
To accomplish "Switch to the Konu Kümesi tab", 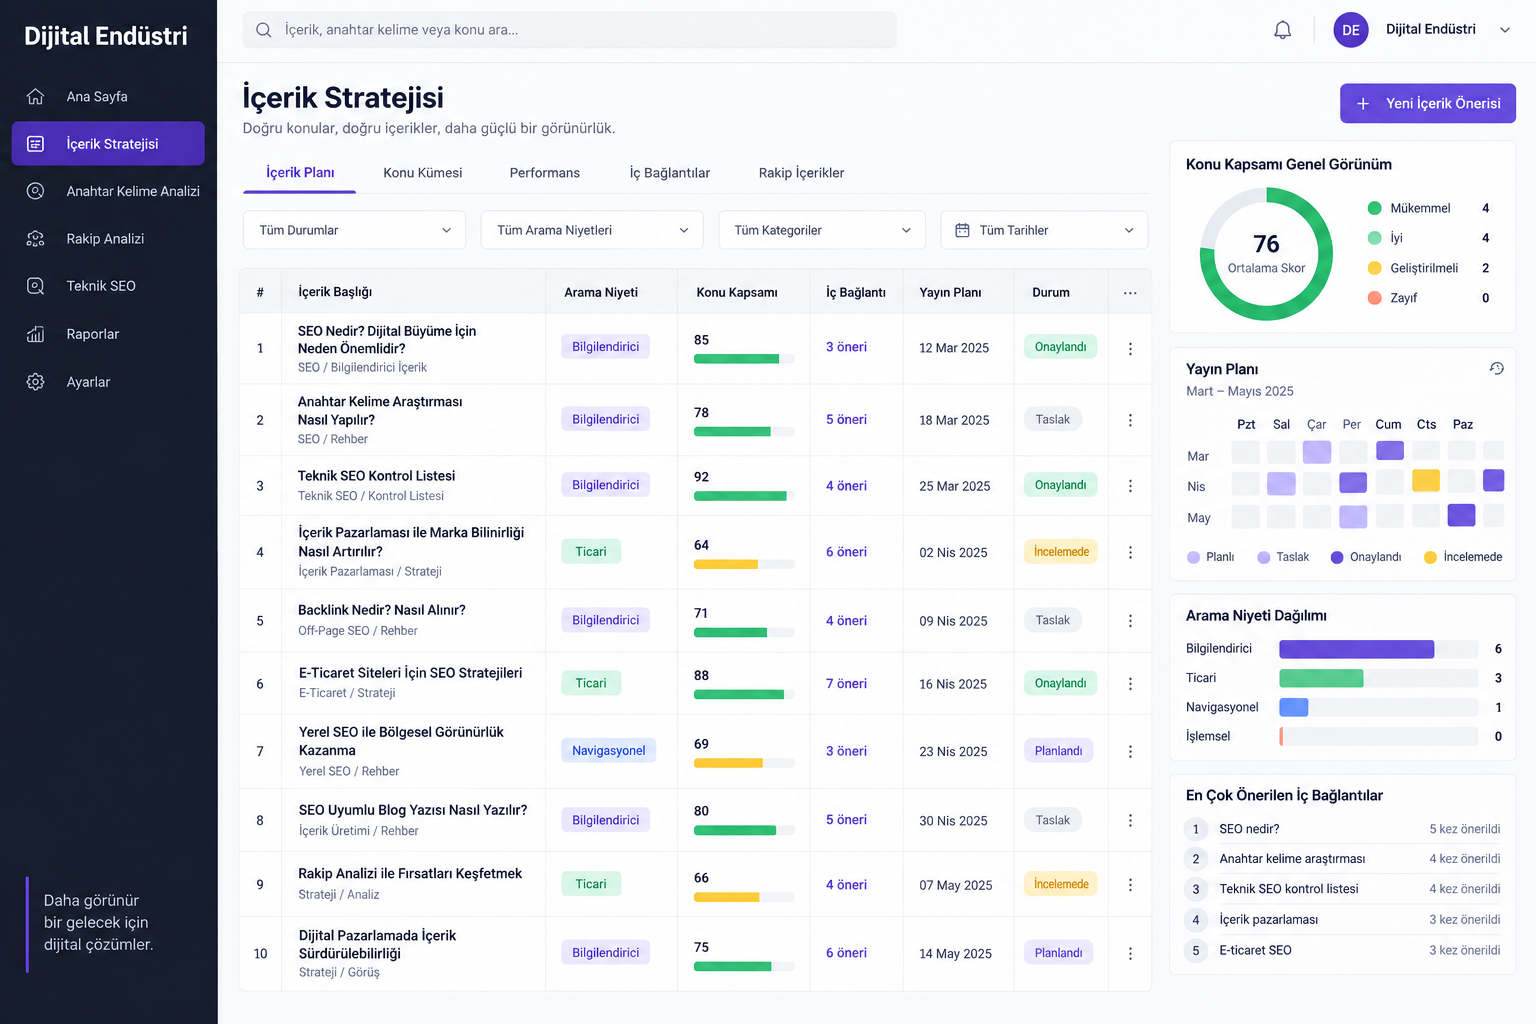I will click(x=423, y=173).
